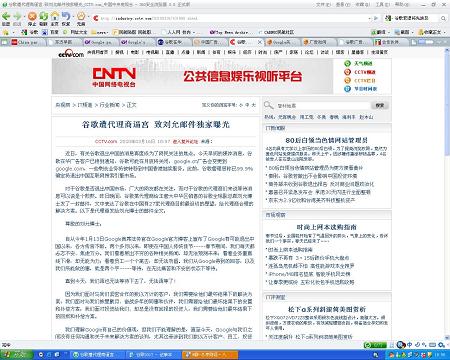Open the 天气预报 green icon link
This screenshot has width=450, height=360.
coord(347,63)
